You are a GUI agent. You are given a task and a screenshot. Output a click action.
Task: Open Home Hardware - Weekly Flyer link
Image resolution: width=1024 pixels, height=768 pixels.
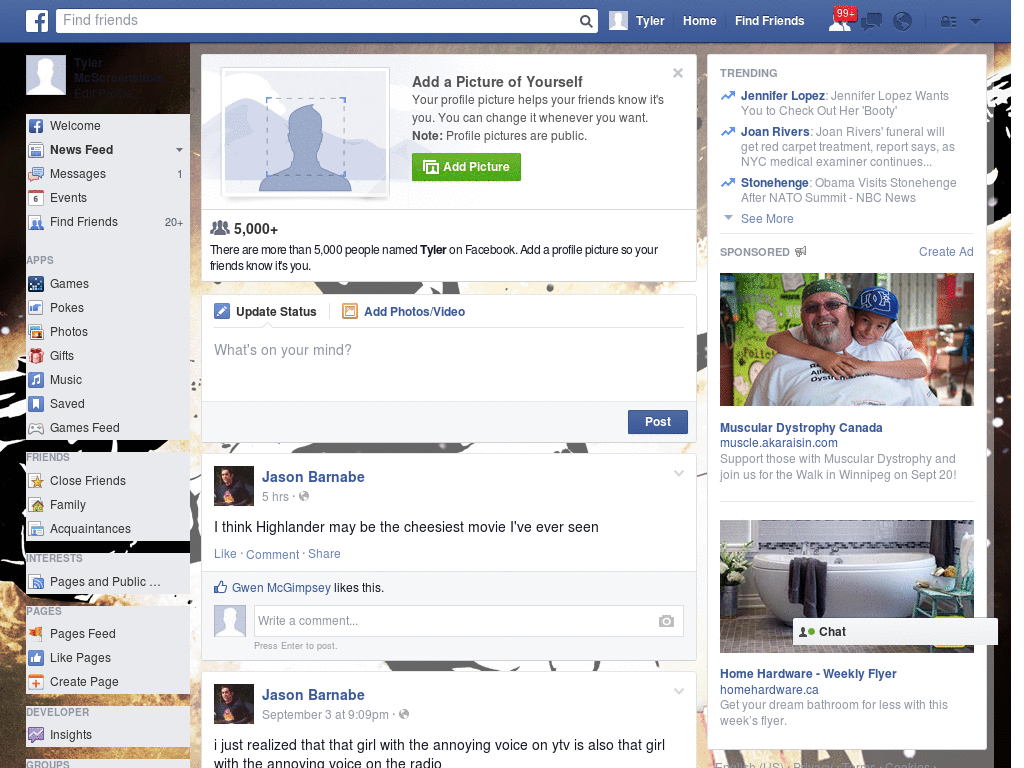pos(808,674)
